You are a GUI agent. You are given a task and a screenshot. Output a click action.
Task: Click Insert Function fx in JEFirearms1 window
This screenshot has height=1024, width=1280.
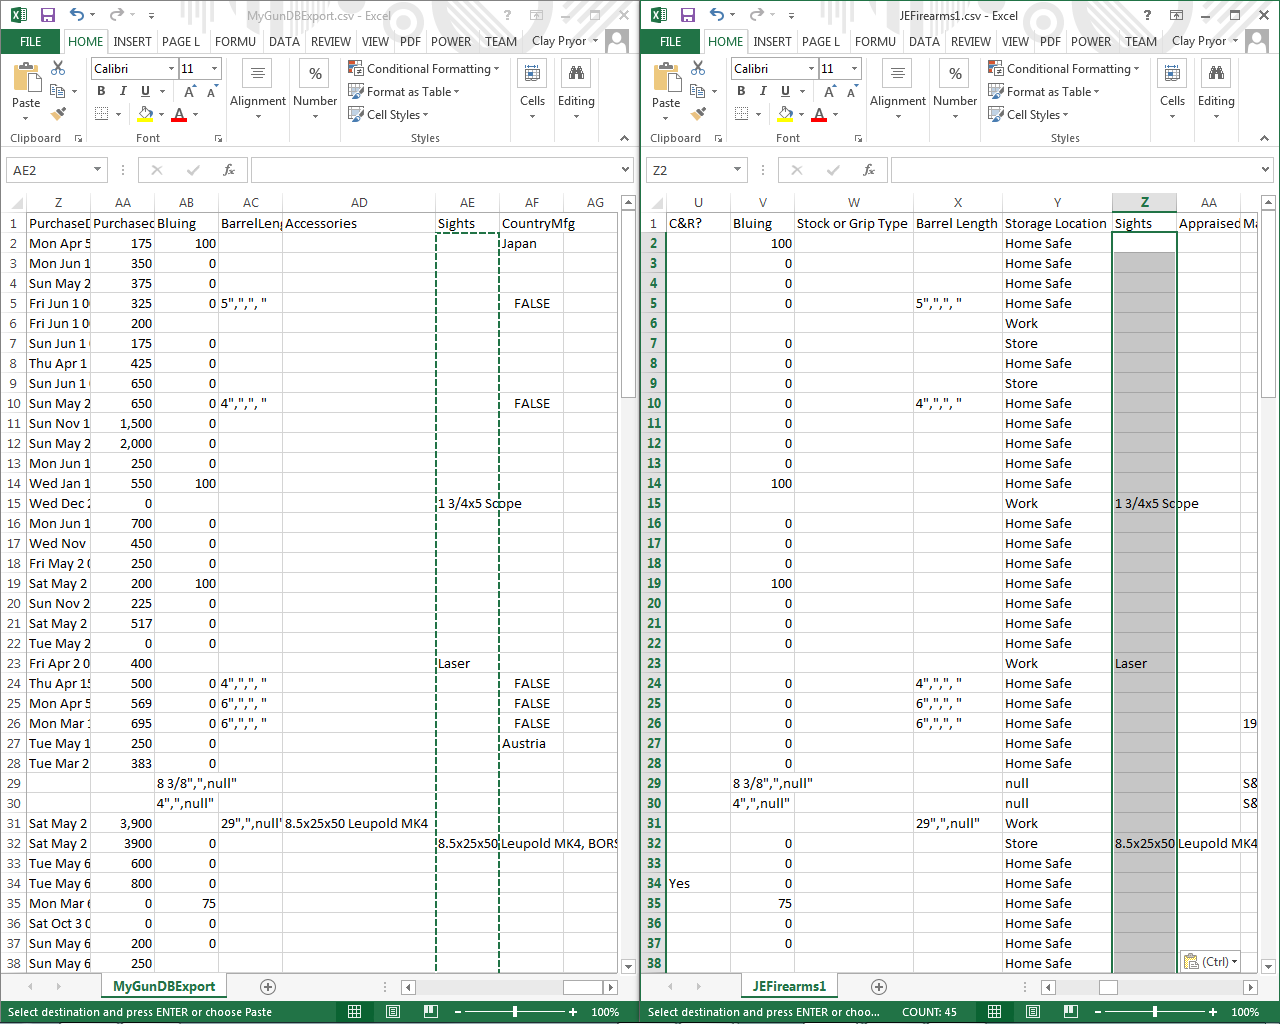click(869, 170)
